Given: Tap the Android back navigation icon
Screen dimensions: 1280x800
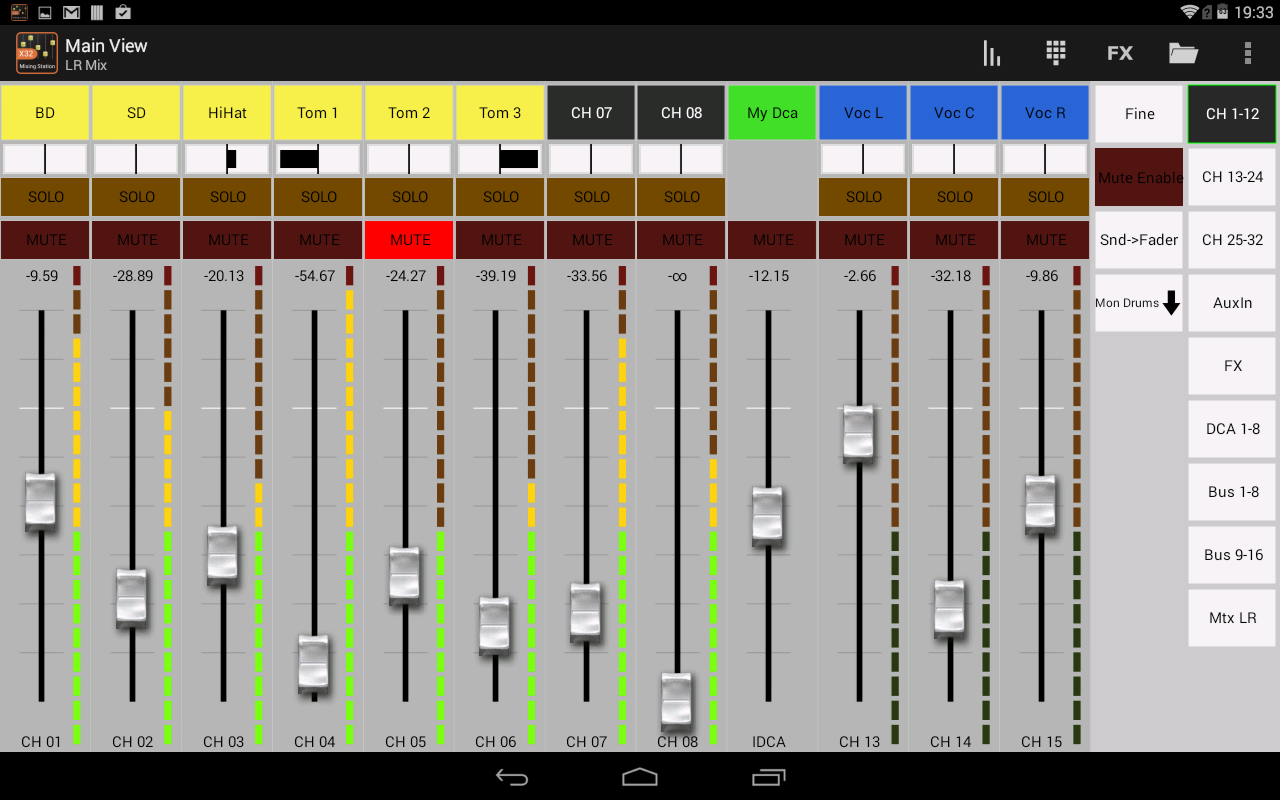Looking at the screenshot, I should pyautogui.click(x=512, y=777).
